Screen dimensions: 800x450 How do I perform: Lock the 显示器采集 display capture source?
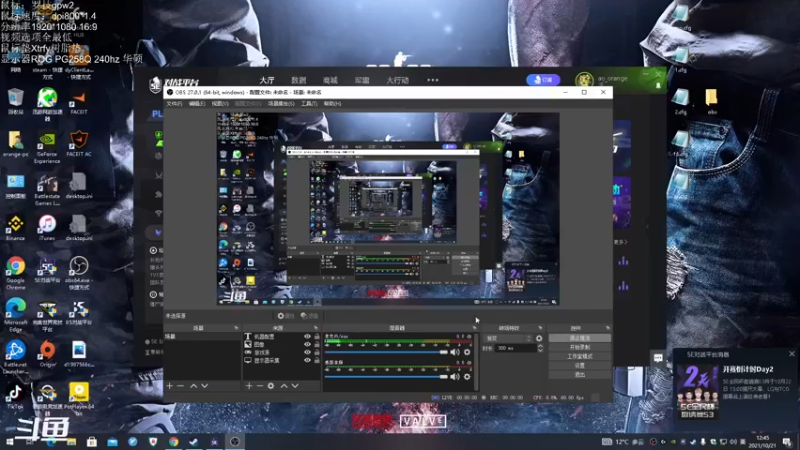[x=317, y=360]
